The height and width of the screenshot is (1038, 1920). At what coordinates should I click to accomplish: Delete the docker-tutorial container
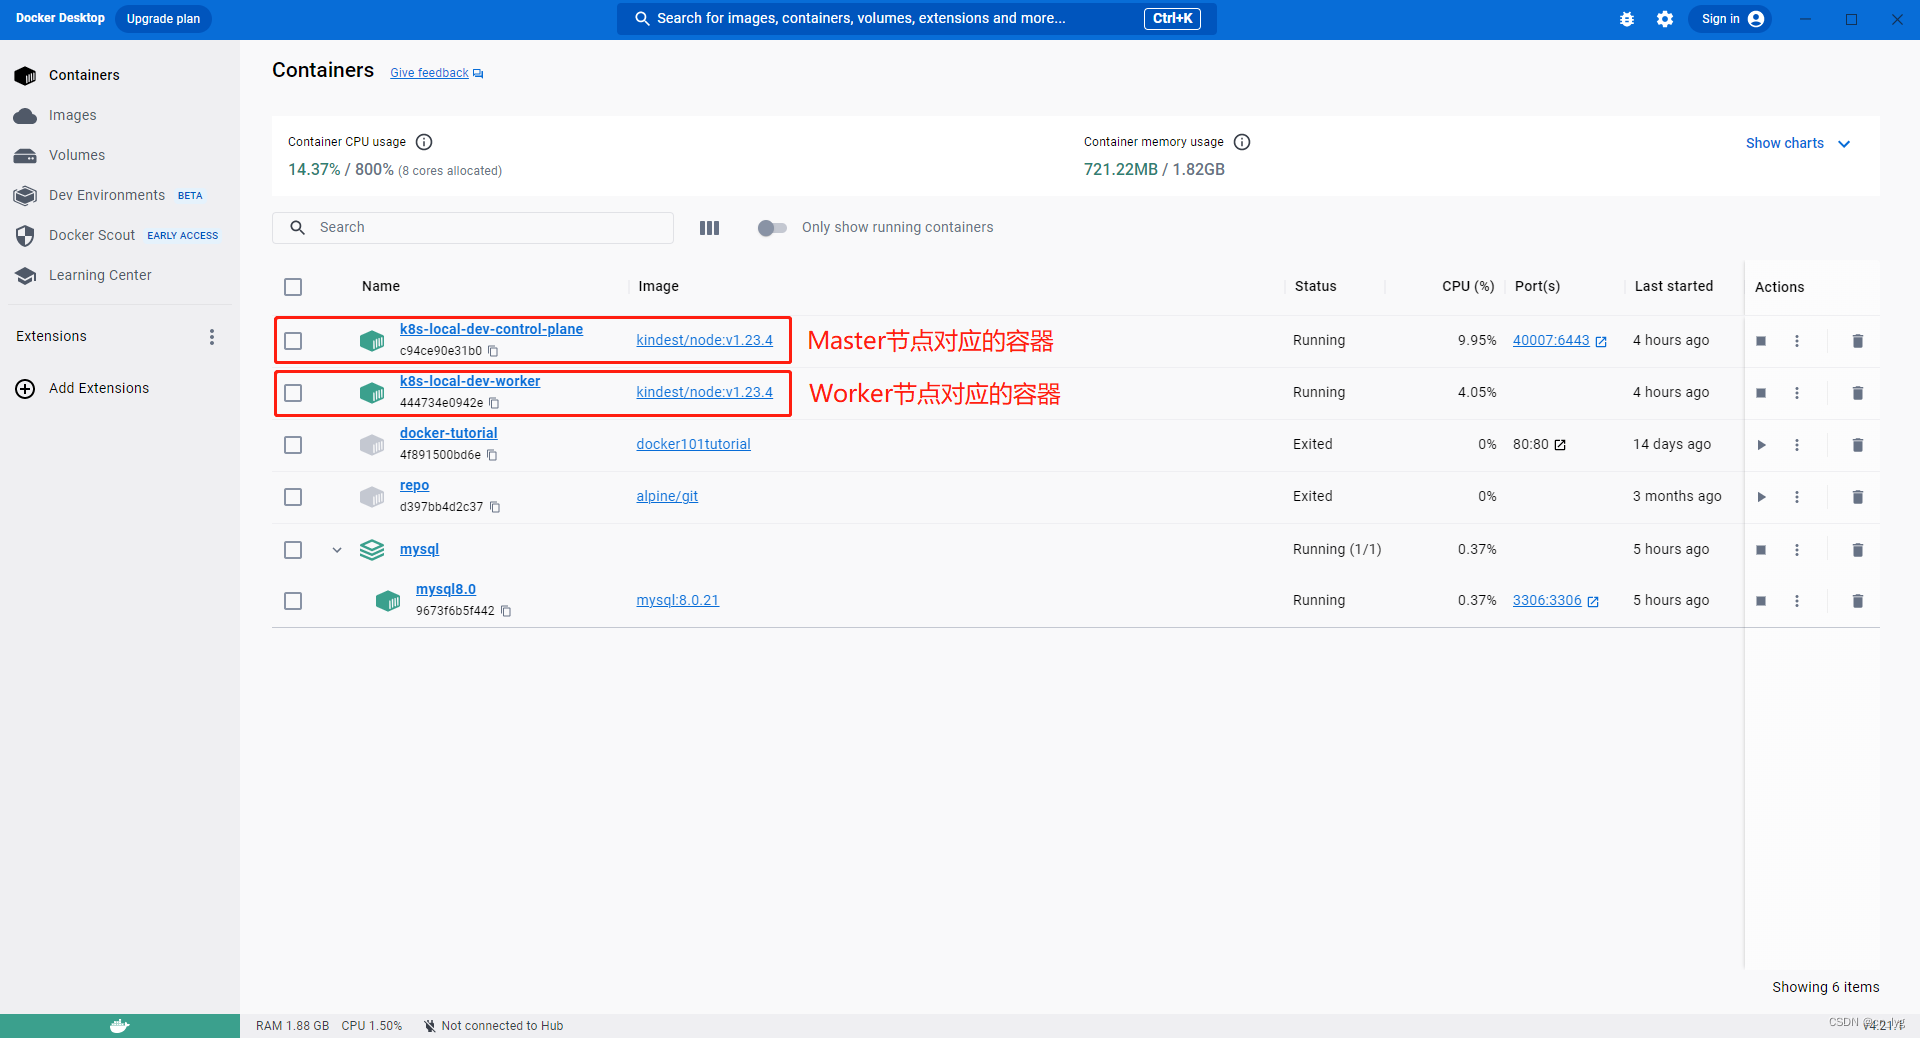pos(1858,445)
